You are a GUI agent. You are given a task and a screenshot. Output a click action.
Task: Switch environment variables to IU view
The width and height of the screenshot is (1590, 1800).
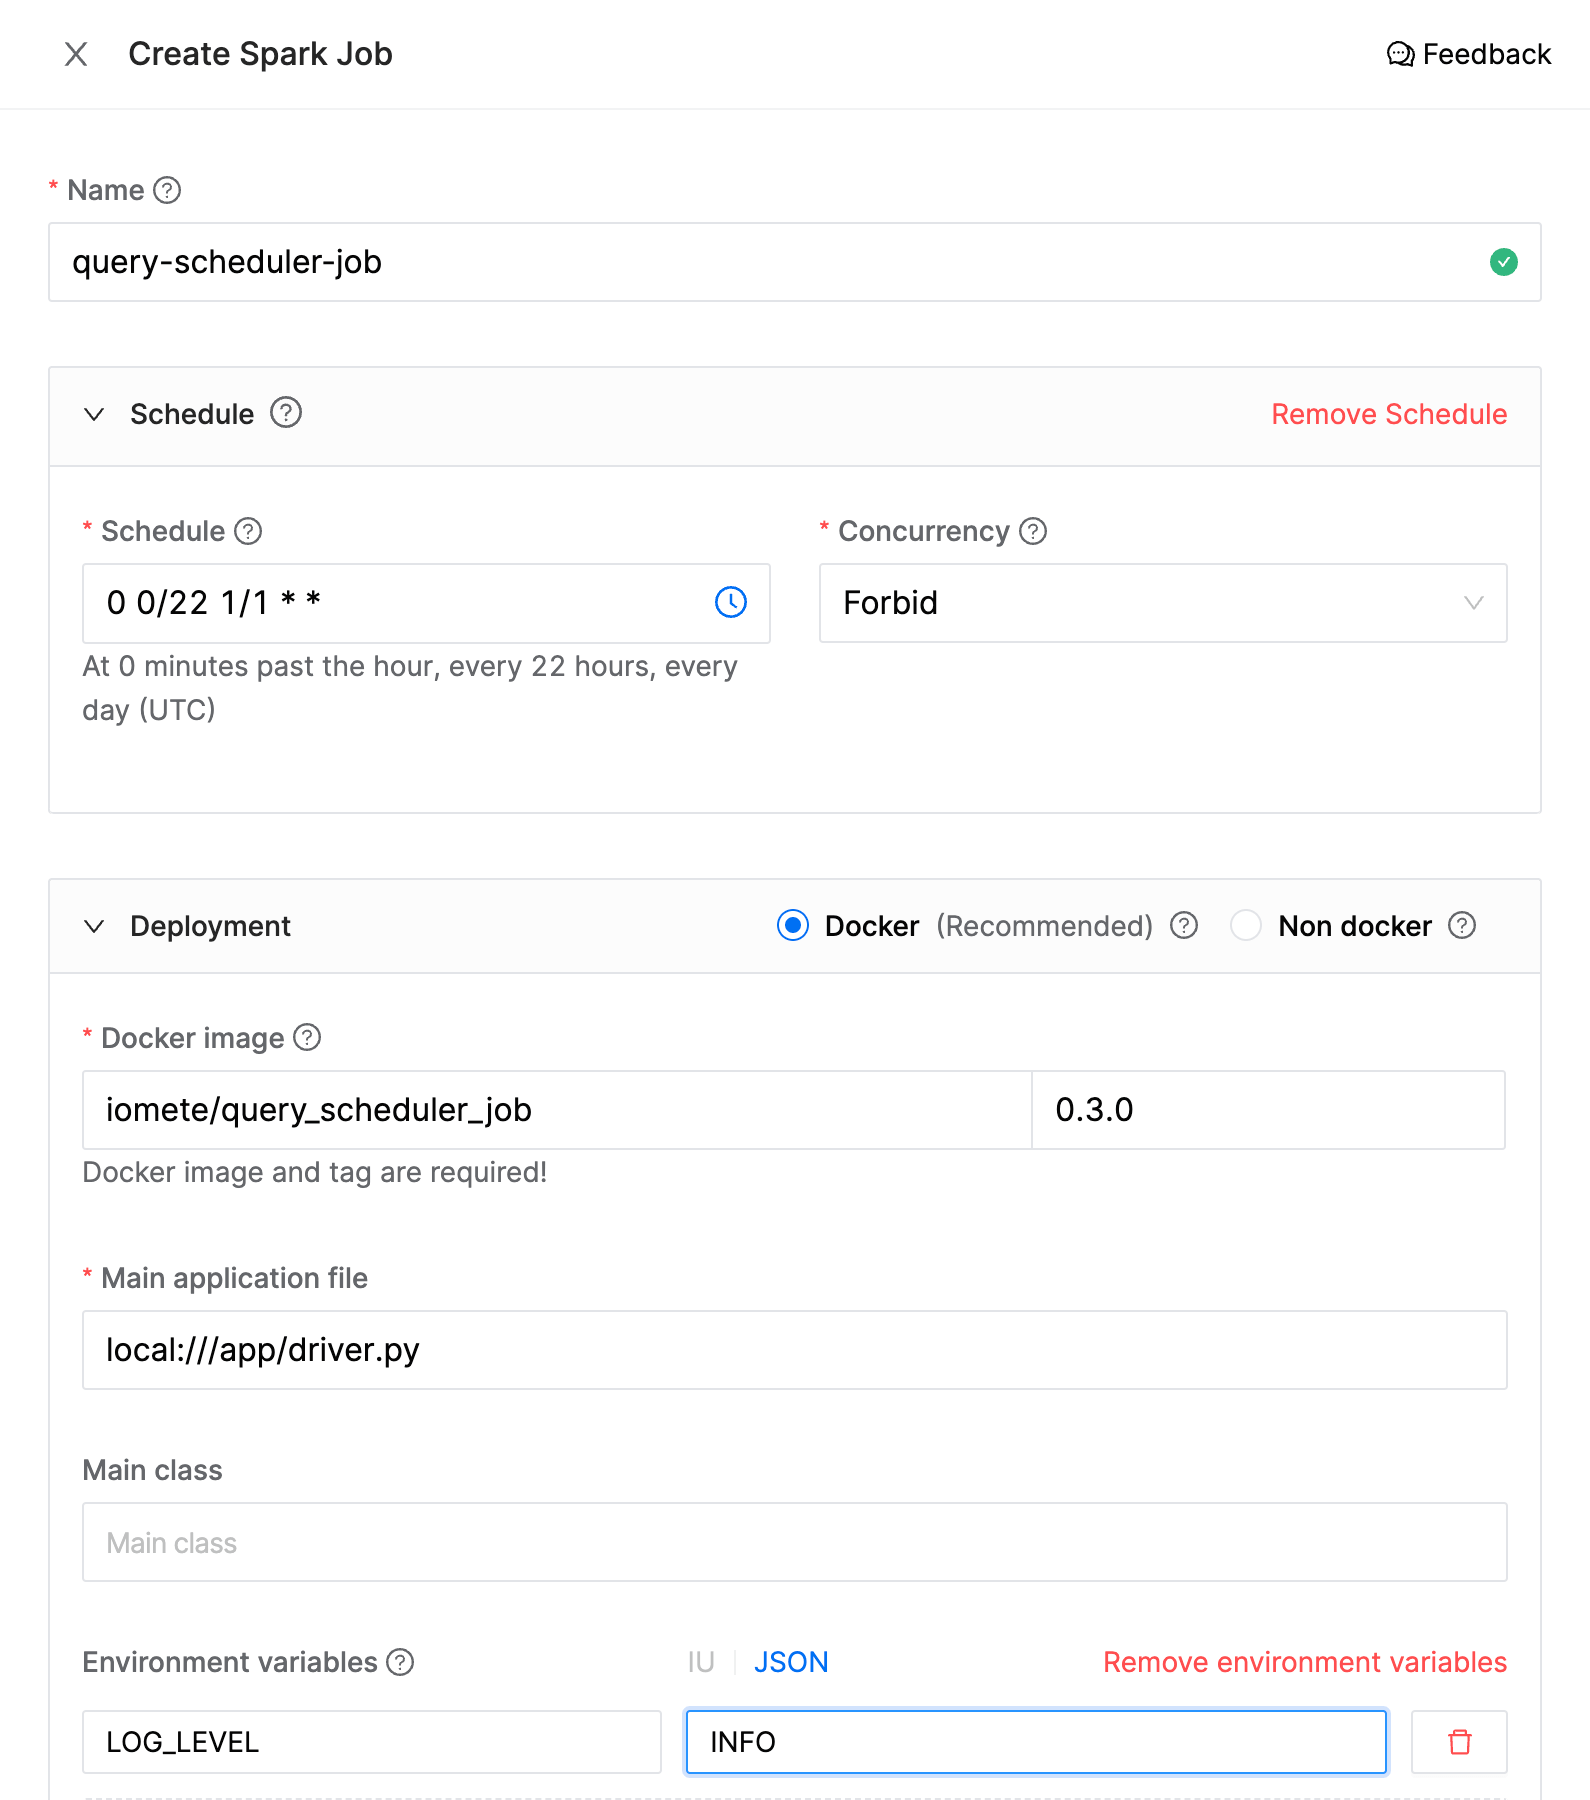[x=701, y=1662]
